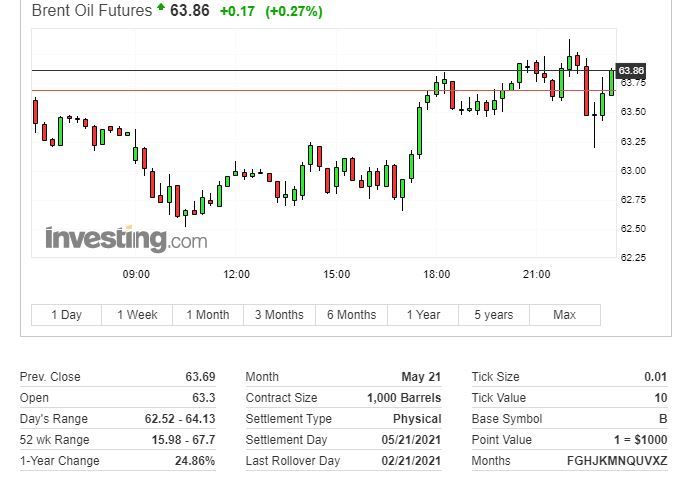Image resolution: width=677 pixels, height=485 pixels.
Task: Click the Brent Oil Futures title
Action: [x=92, y=11]
